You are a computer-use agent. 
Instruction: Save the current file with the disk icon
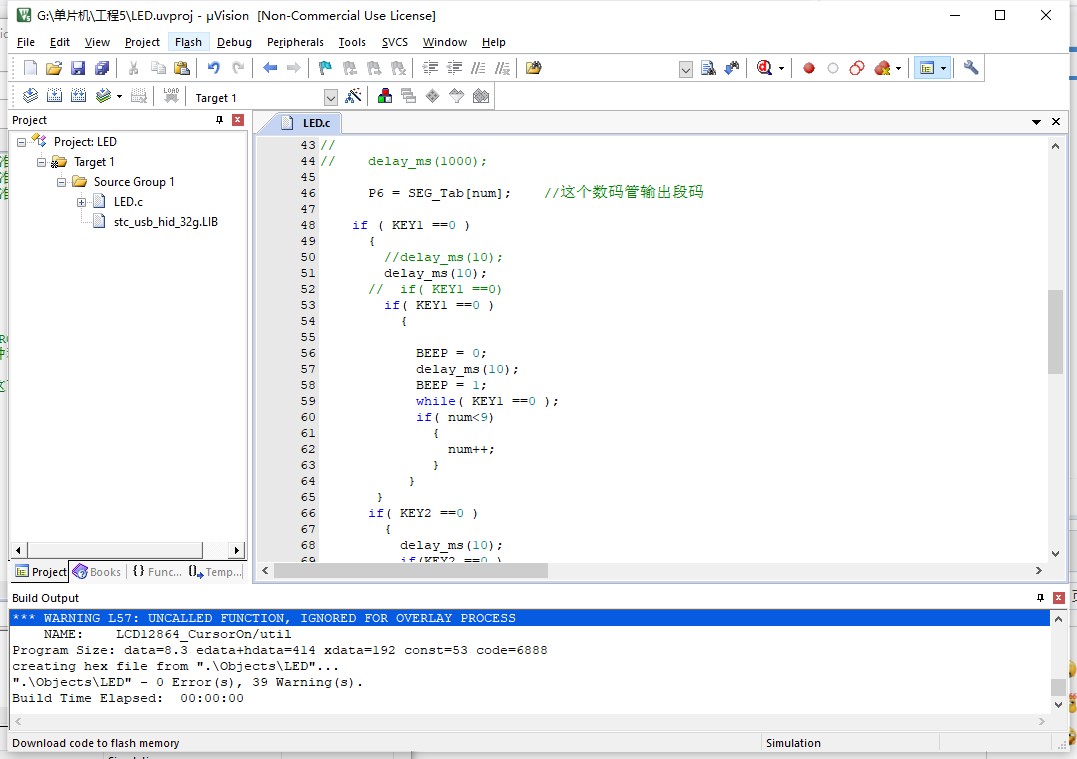coord(78,68)
